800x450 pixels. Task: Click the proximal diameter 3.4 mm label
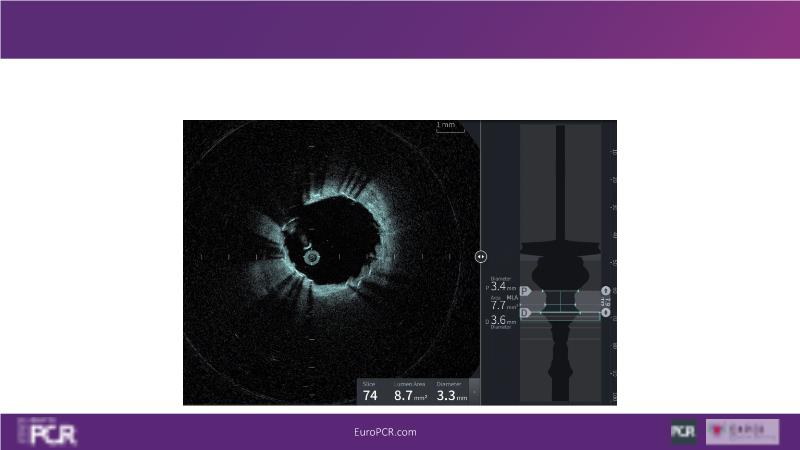pyautogui.click(x=502, y=287)
